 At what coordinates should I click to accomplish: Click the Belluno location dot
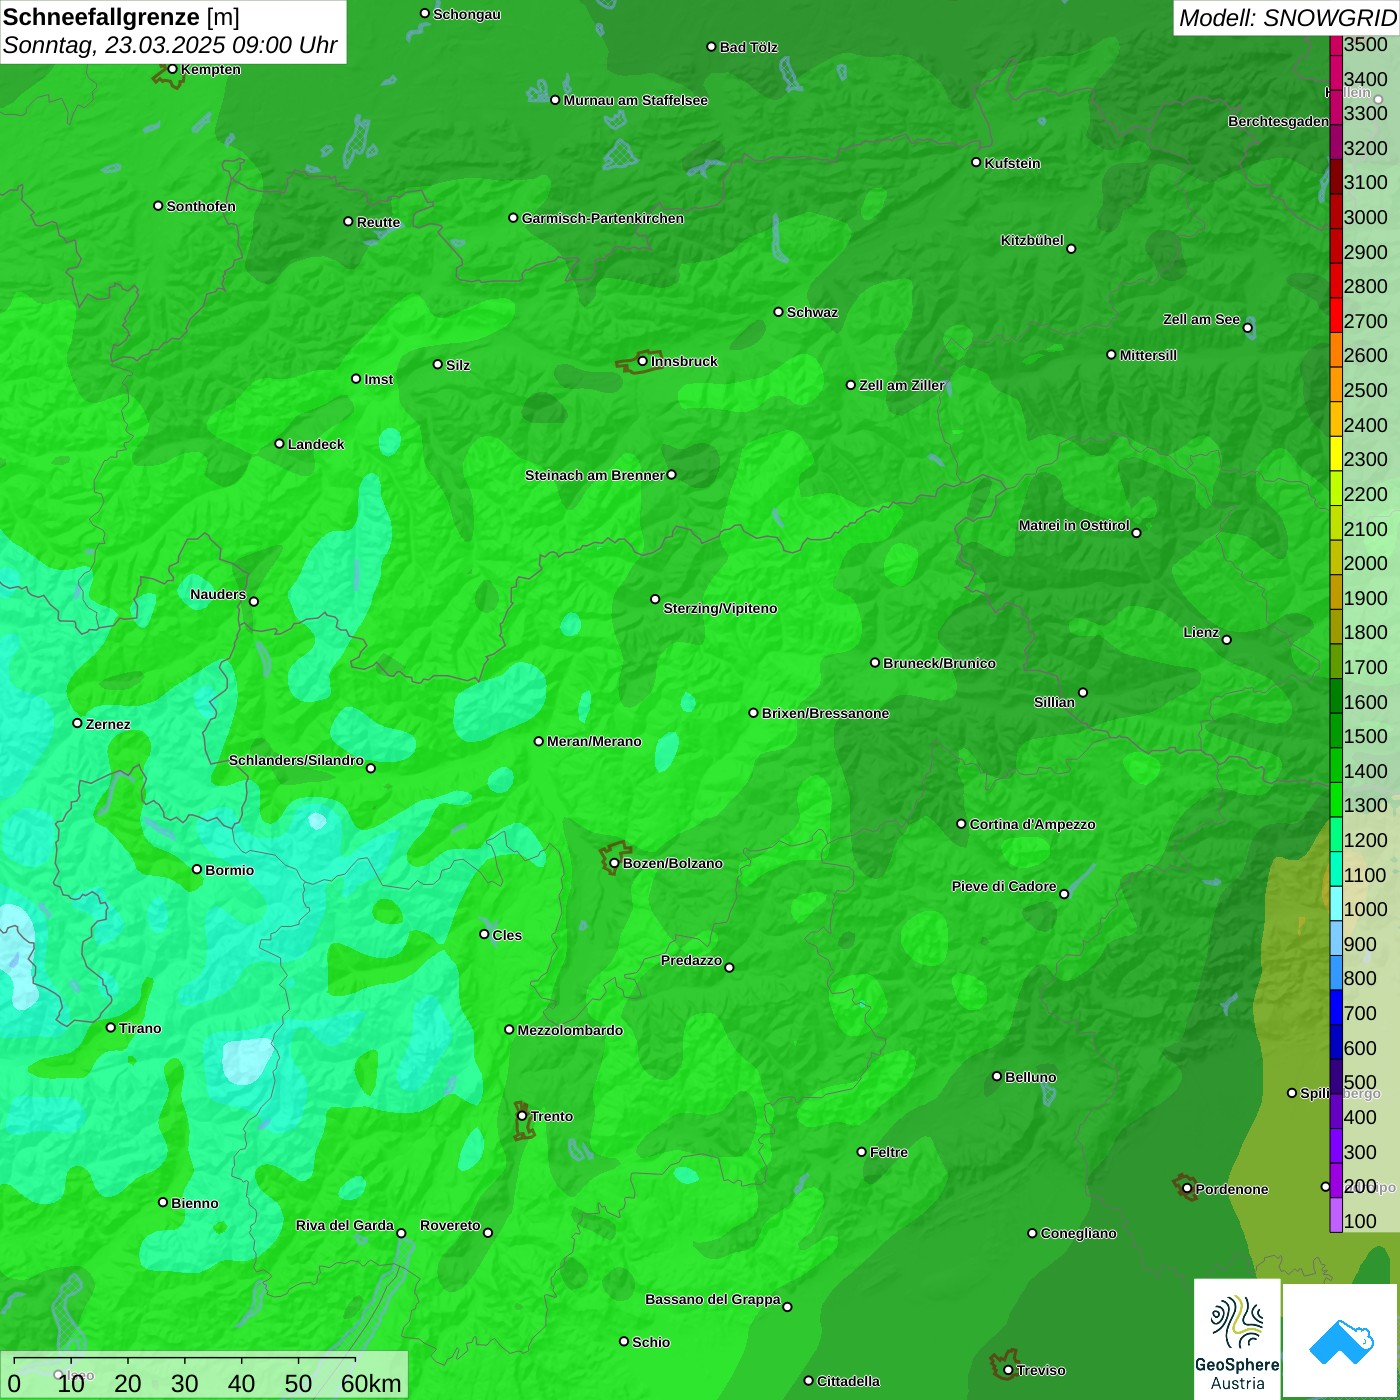[997, 1076]
